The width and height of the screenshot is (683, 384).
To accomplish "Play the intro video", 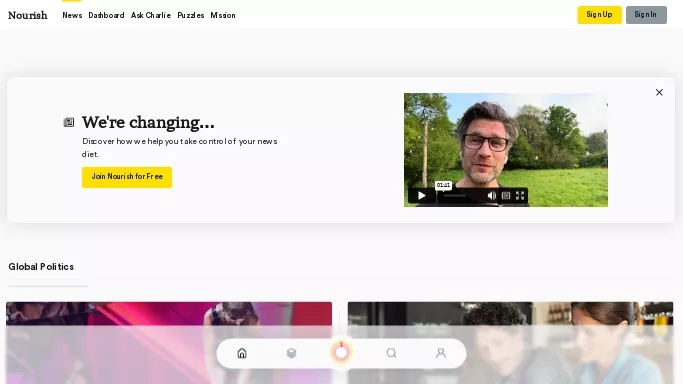I will 421,195.
